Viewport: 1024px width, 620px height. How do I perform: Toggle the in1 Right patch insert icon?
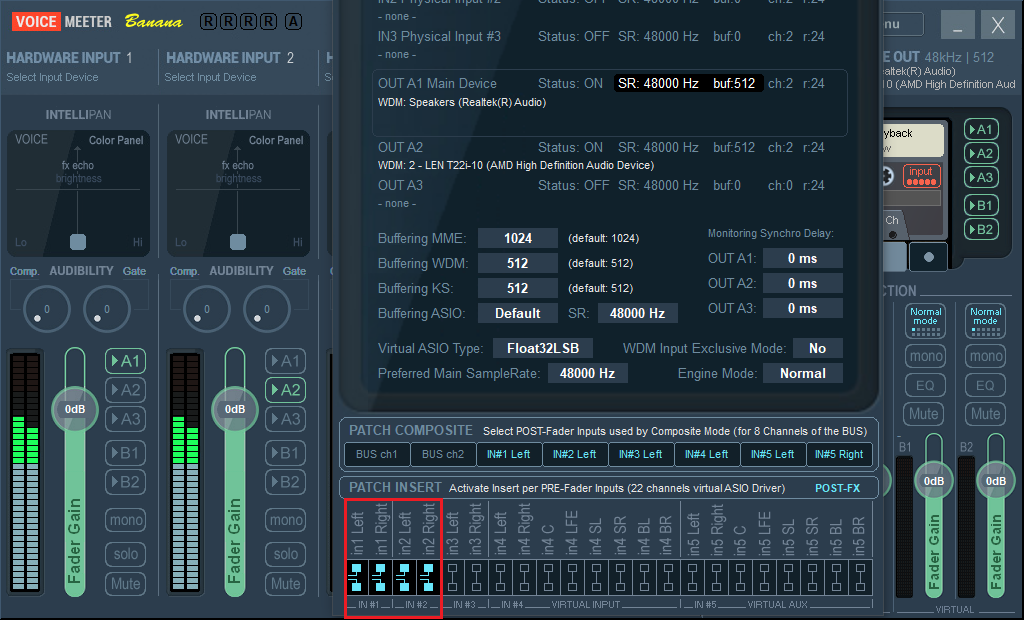pos(380,578)
